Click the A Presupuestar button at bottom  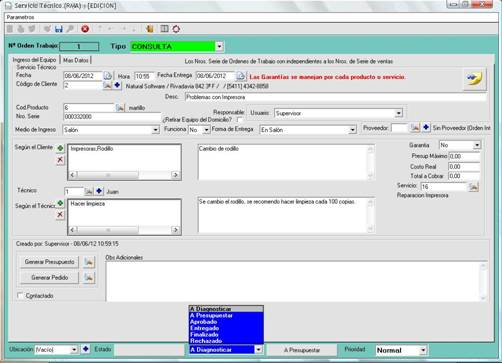click(302, 350)
